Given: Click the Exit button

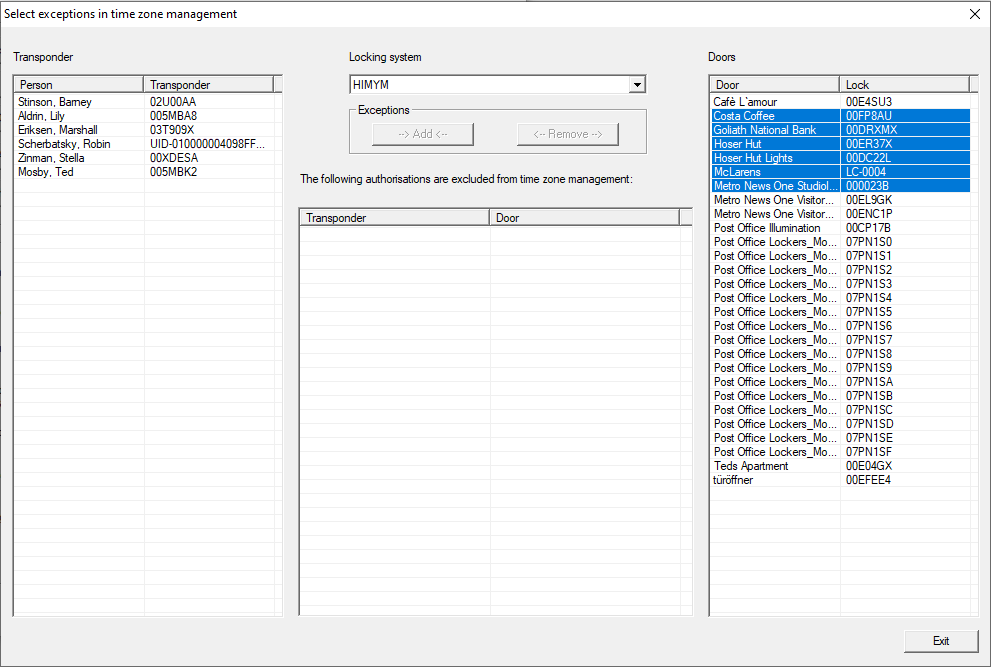Looking at the screenshot, I should [940, 641].
